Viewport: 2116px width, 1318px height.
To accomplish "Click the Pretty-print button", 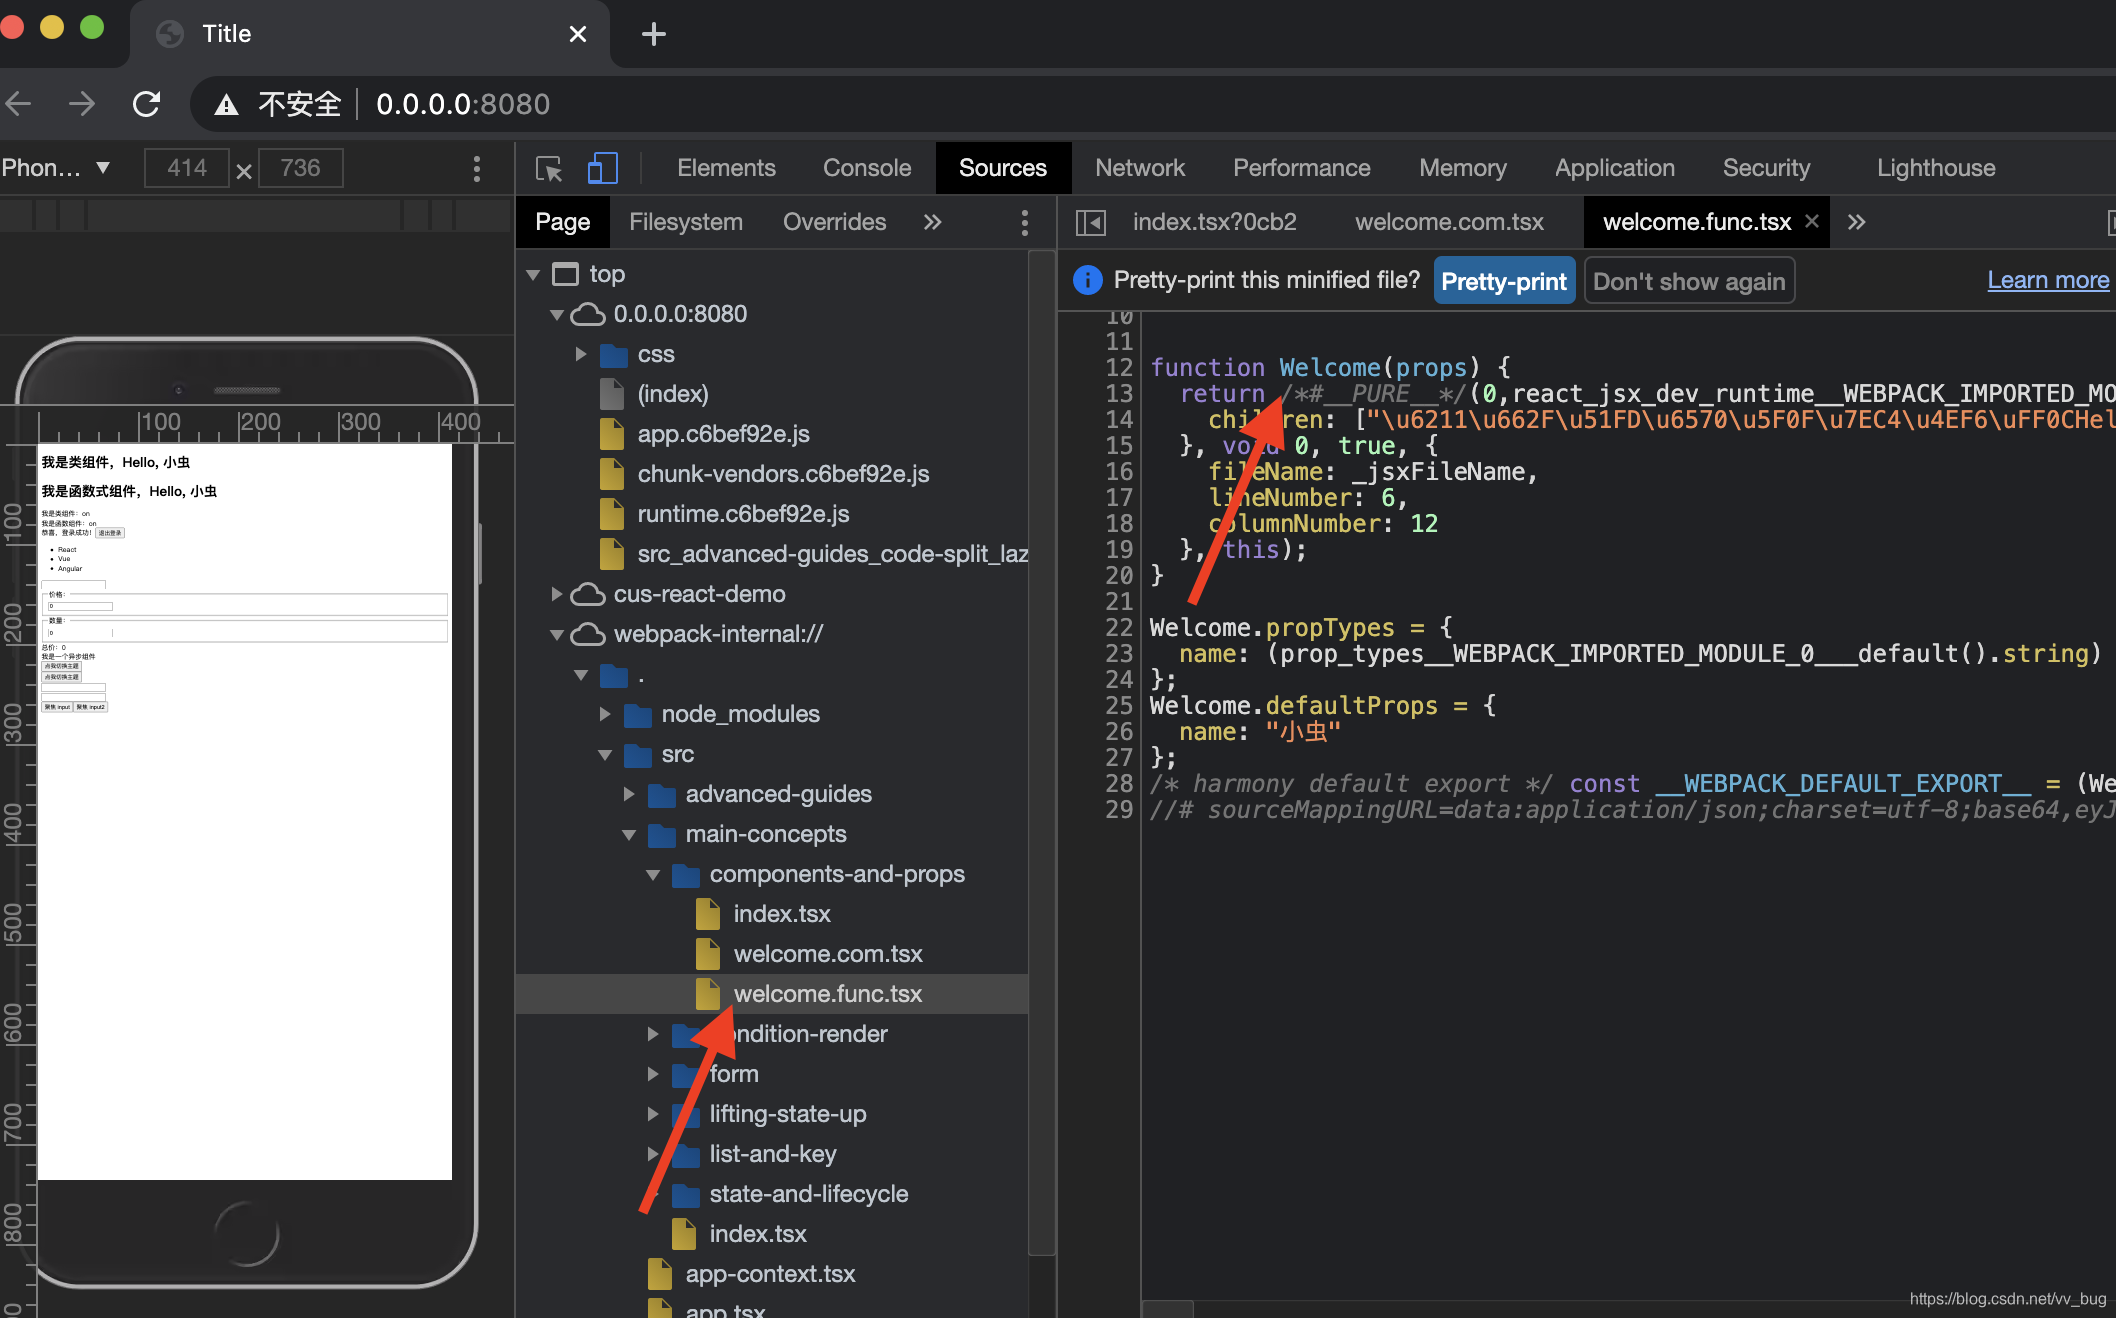I will [1503, 281].
